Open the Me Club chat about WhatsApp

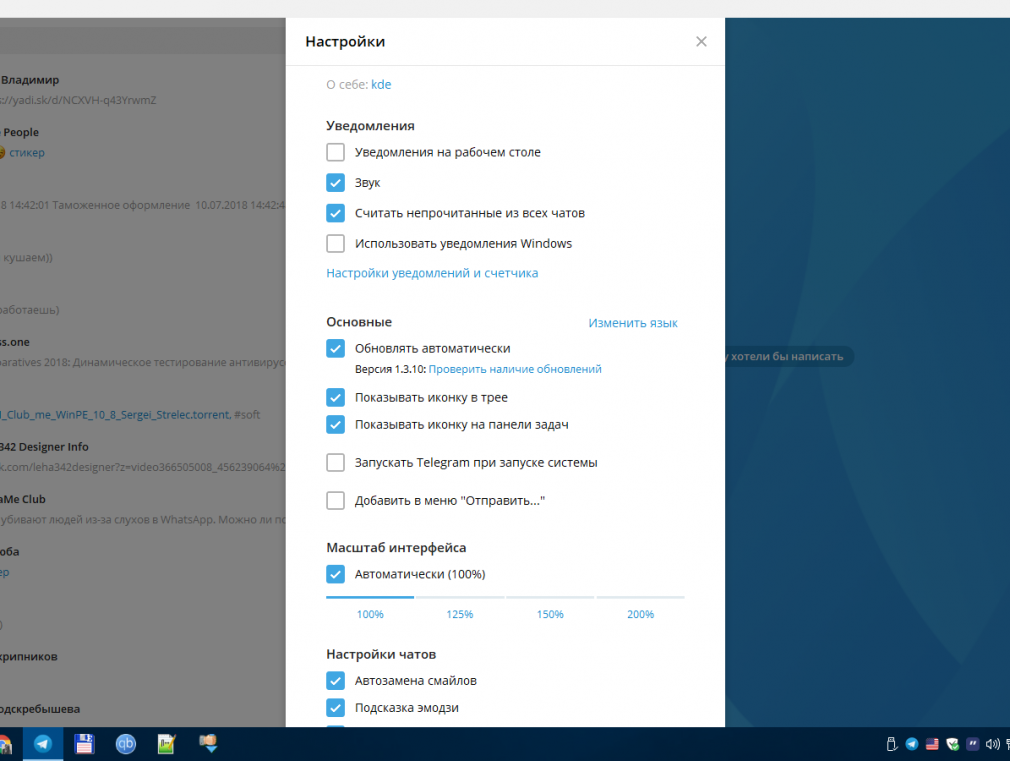coord(142,509)
